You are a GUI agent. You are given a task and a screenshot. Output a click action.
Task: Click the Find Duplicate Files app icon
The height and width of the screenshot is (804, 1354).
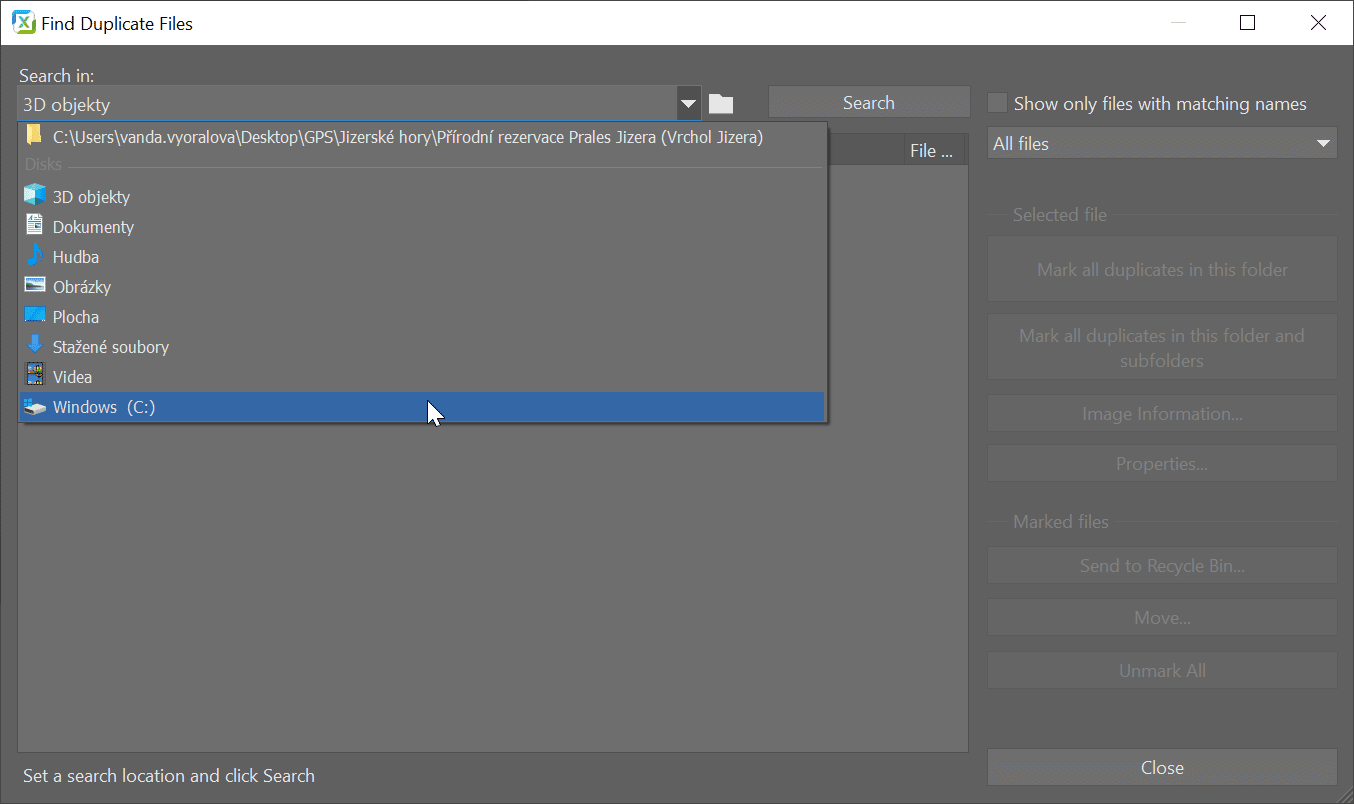[x=22, y=22]
